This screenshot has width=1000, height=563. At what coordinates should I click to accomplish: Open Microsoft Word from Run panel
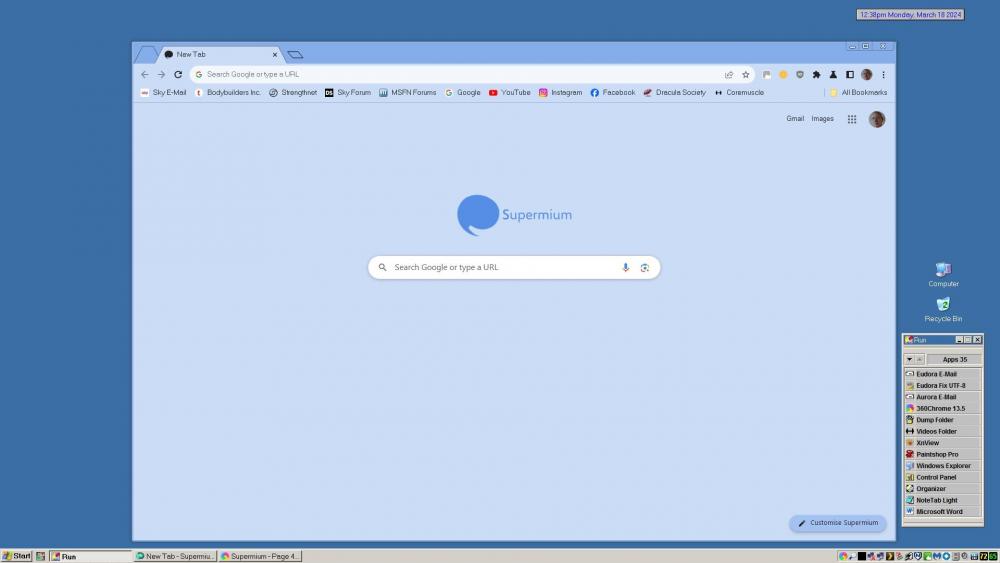[943, 512]
